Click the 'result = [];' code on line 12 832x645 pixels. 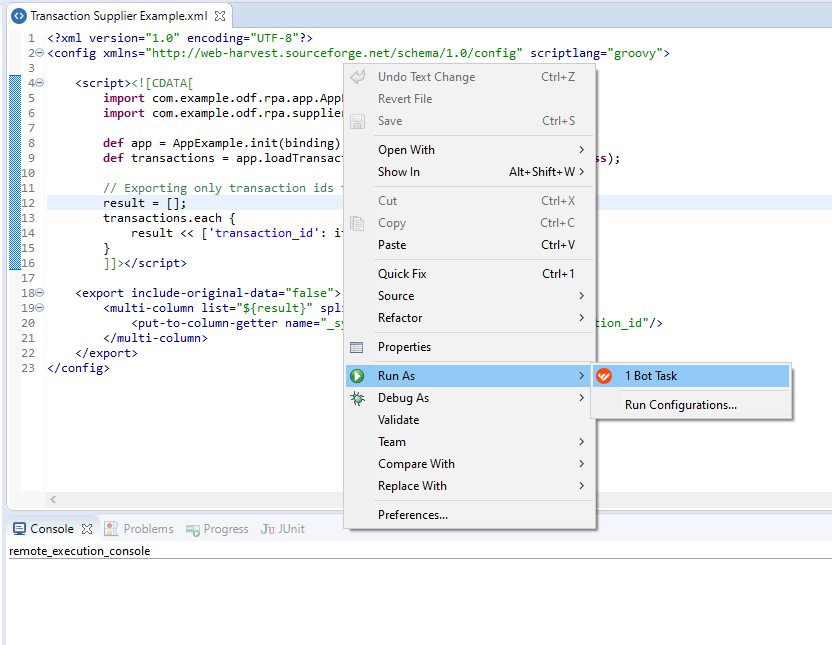pyautogui.click(x=144, y=203)
